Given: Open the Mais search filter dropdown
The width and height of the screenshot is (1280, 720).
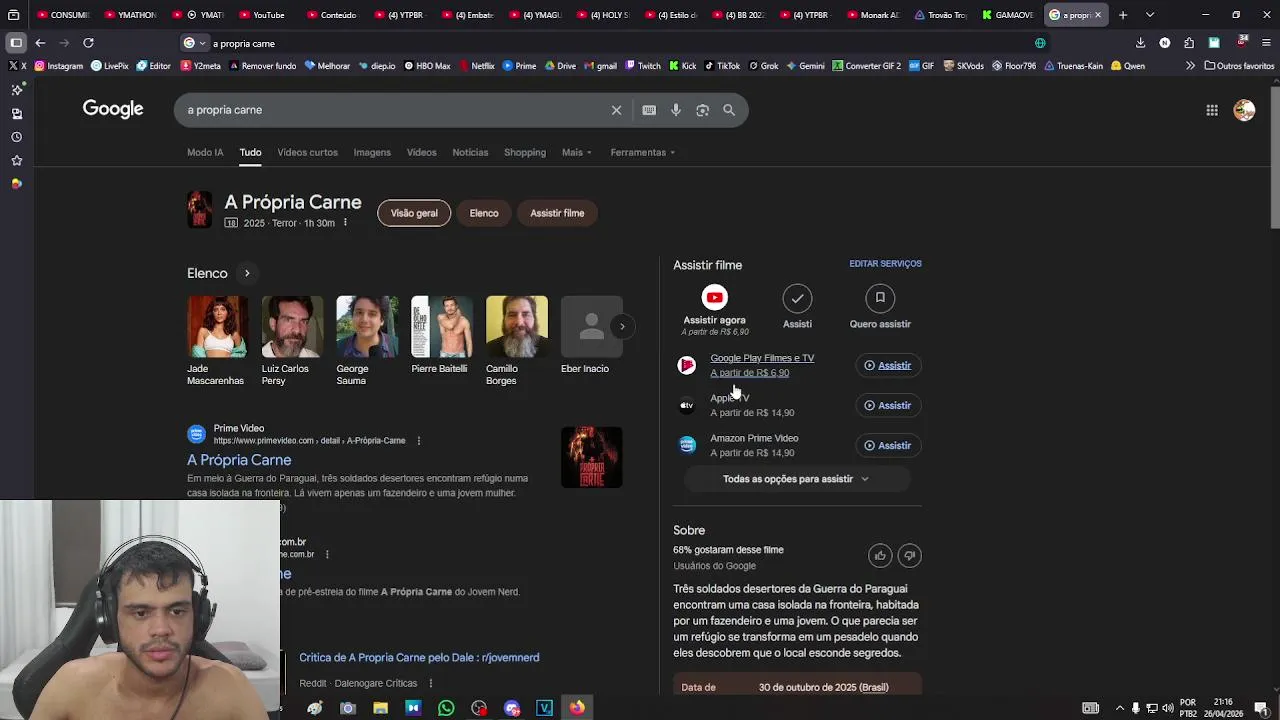Looking at the screenshot, I should click(x=577, y=153).
